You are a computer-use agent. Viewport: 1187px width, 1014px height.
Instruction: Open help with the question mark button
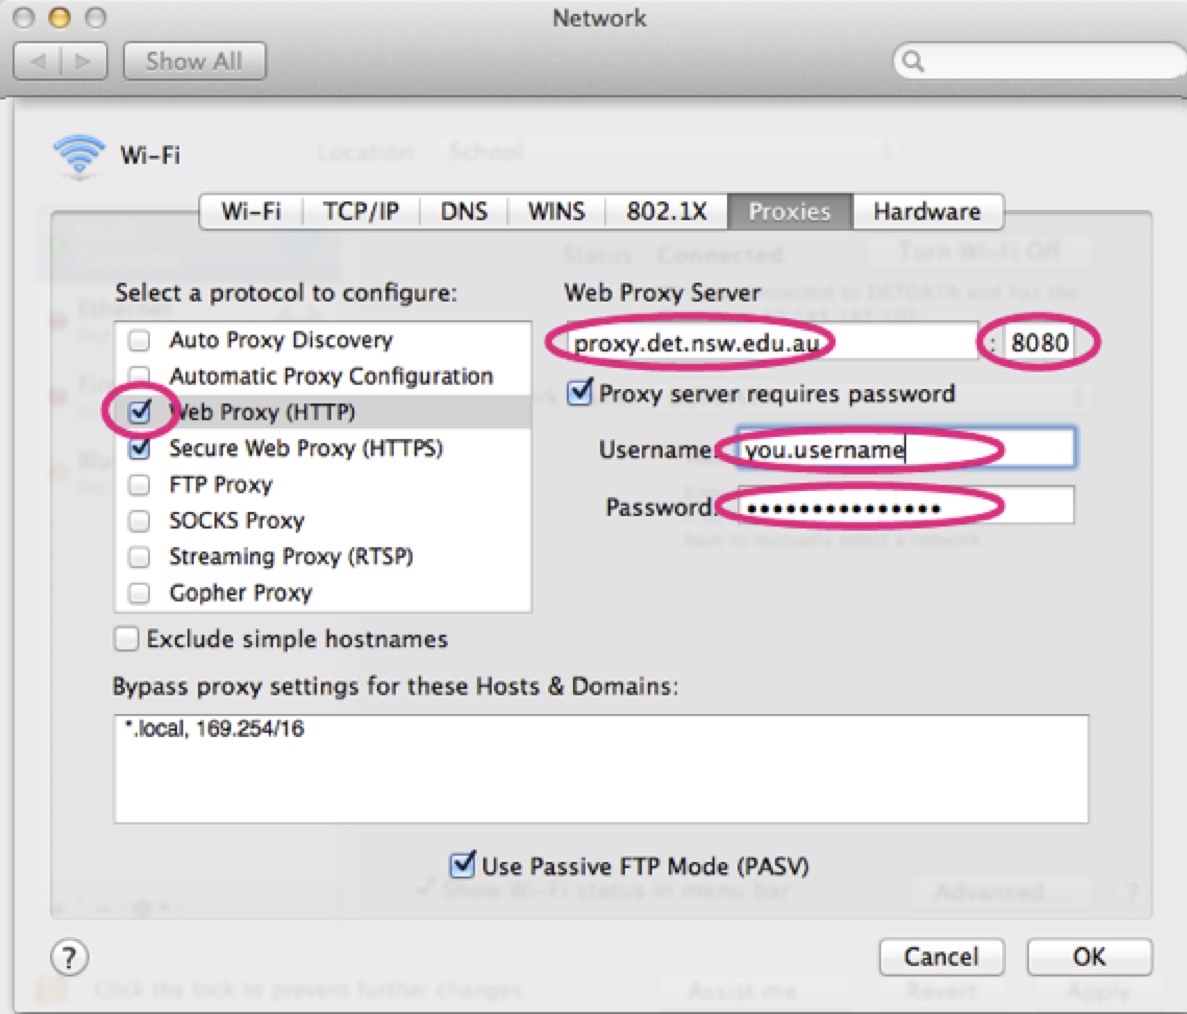[x=70, y=957]
